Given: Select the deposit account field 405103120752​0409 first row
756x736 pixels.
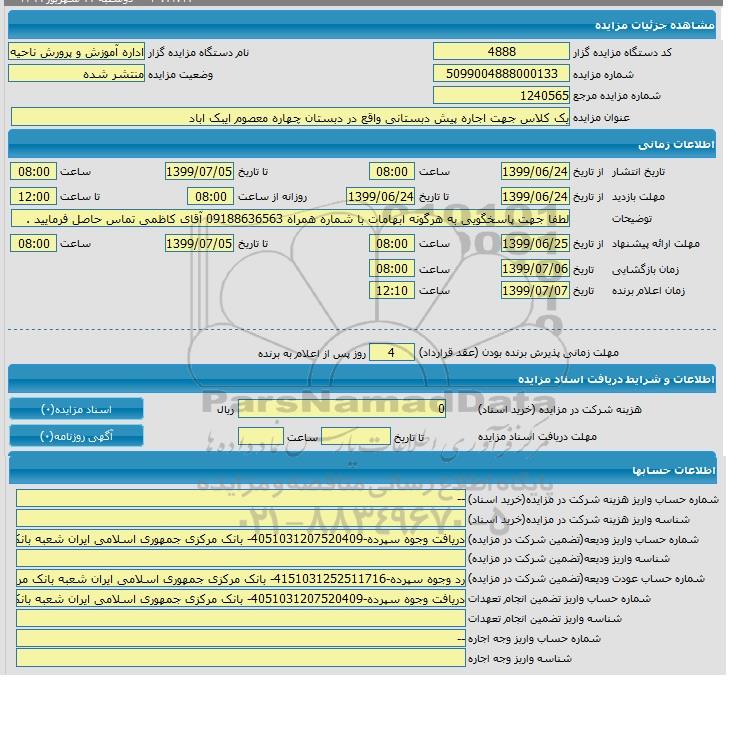Looking at the screenshot, I should point(241,539).
